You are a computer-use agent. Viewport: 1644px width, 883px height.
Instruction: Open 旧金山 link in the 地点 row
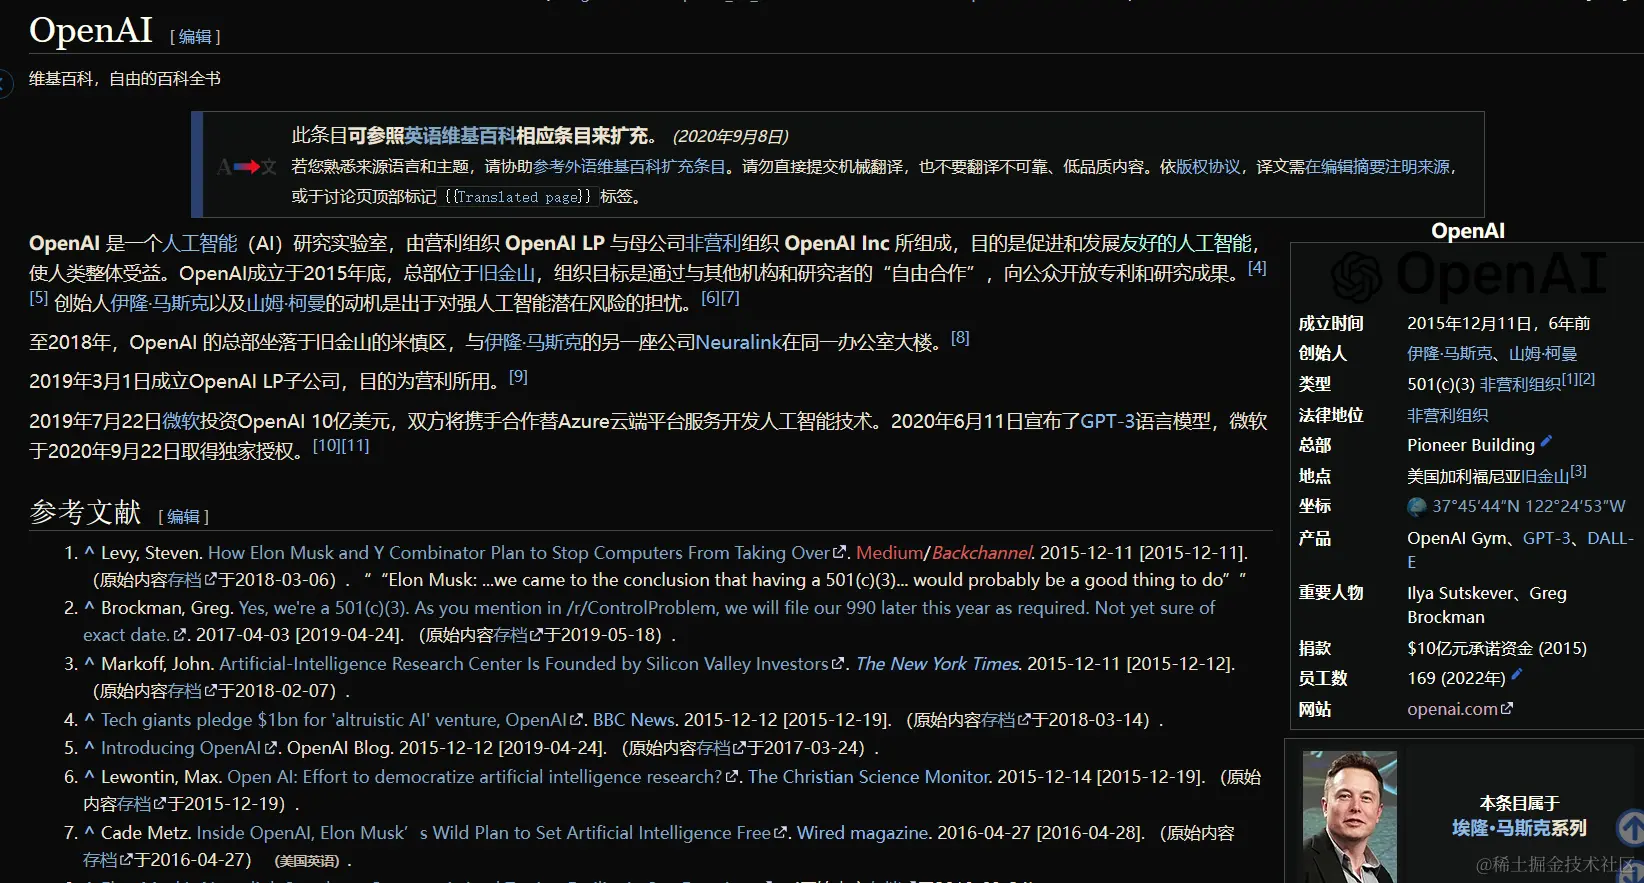point(1544,477)
